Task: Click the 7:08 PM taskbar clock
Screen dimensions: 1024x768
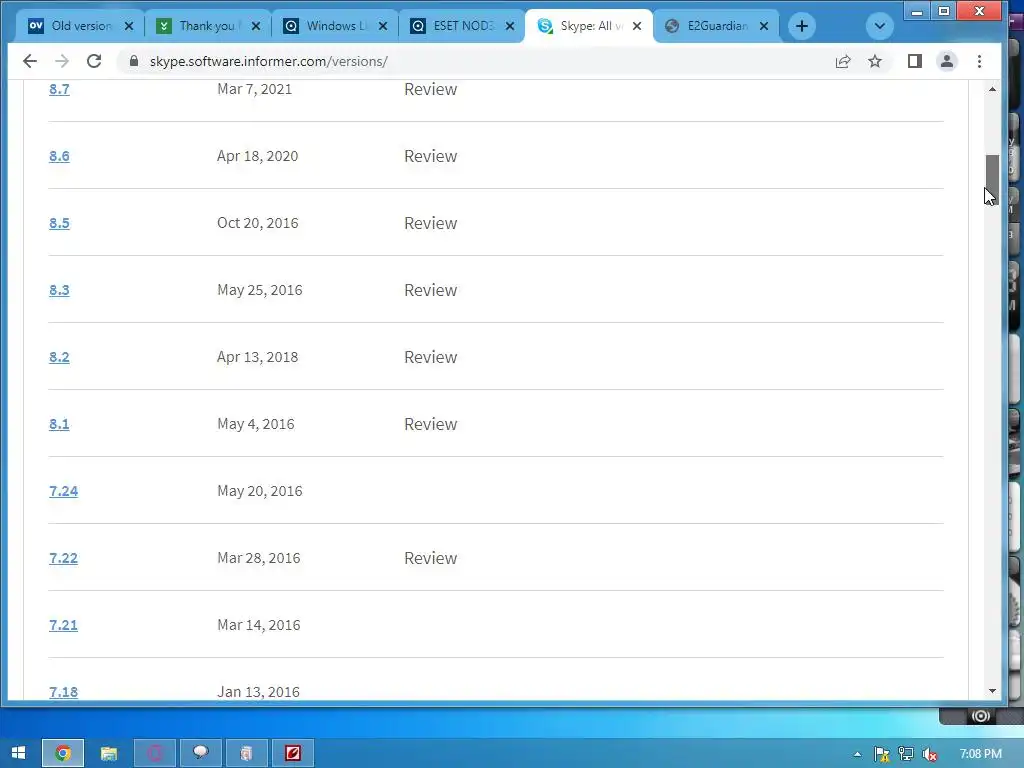Action: pyautogui.click(x=980, y=754)
